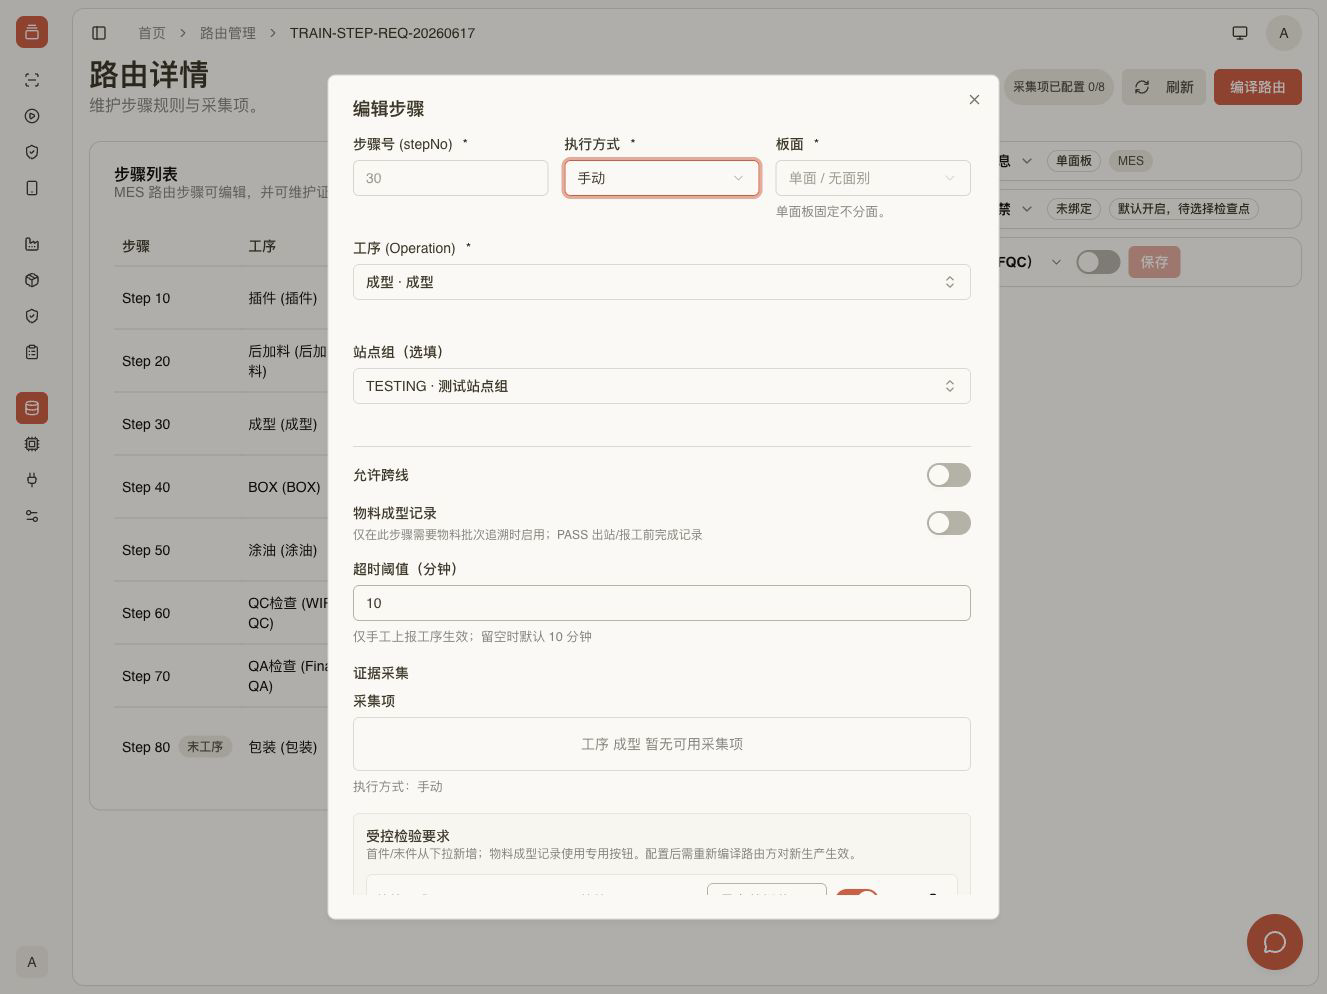
Task: Click the 保存 button
Action: [x=1154, y=262]
